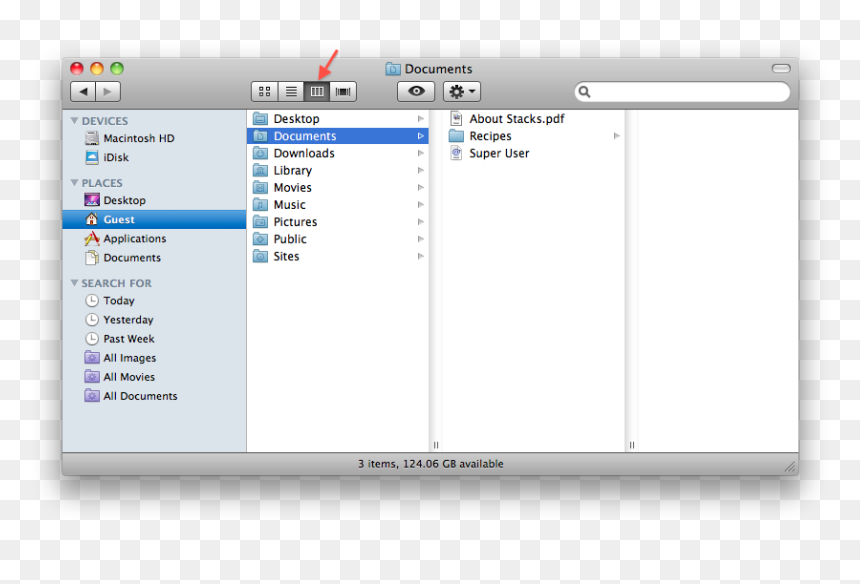Select the Public folder
Screen dimensions: 860x584
[338, 239]
